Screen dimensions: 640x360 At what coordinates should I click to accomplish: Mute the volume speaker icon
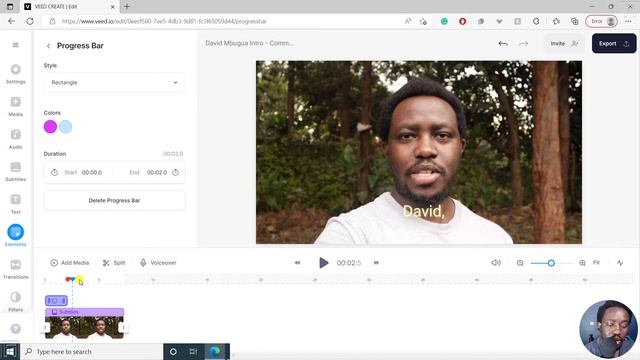pos(496,263)
